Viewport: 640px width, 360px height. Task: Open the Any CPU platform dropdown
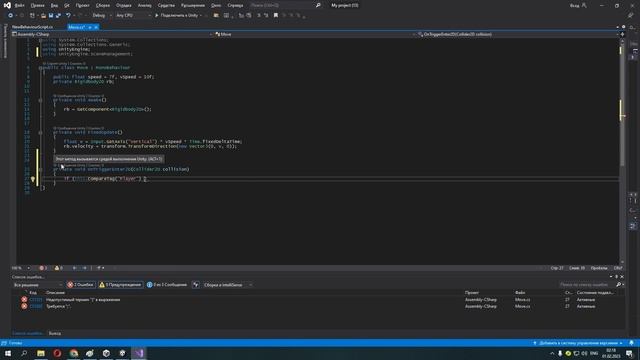coord(133,16)
